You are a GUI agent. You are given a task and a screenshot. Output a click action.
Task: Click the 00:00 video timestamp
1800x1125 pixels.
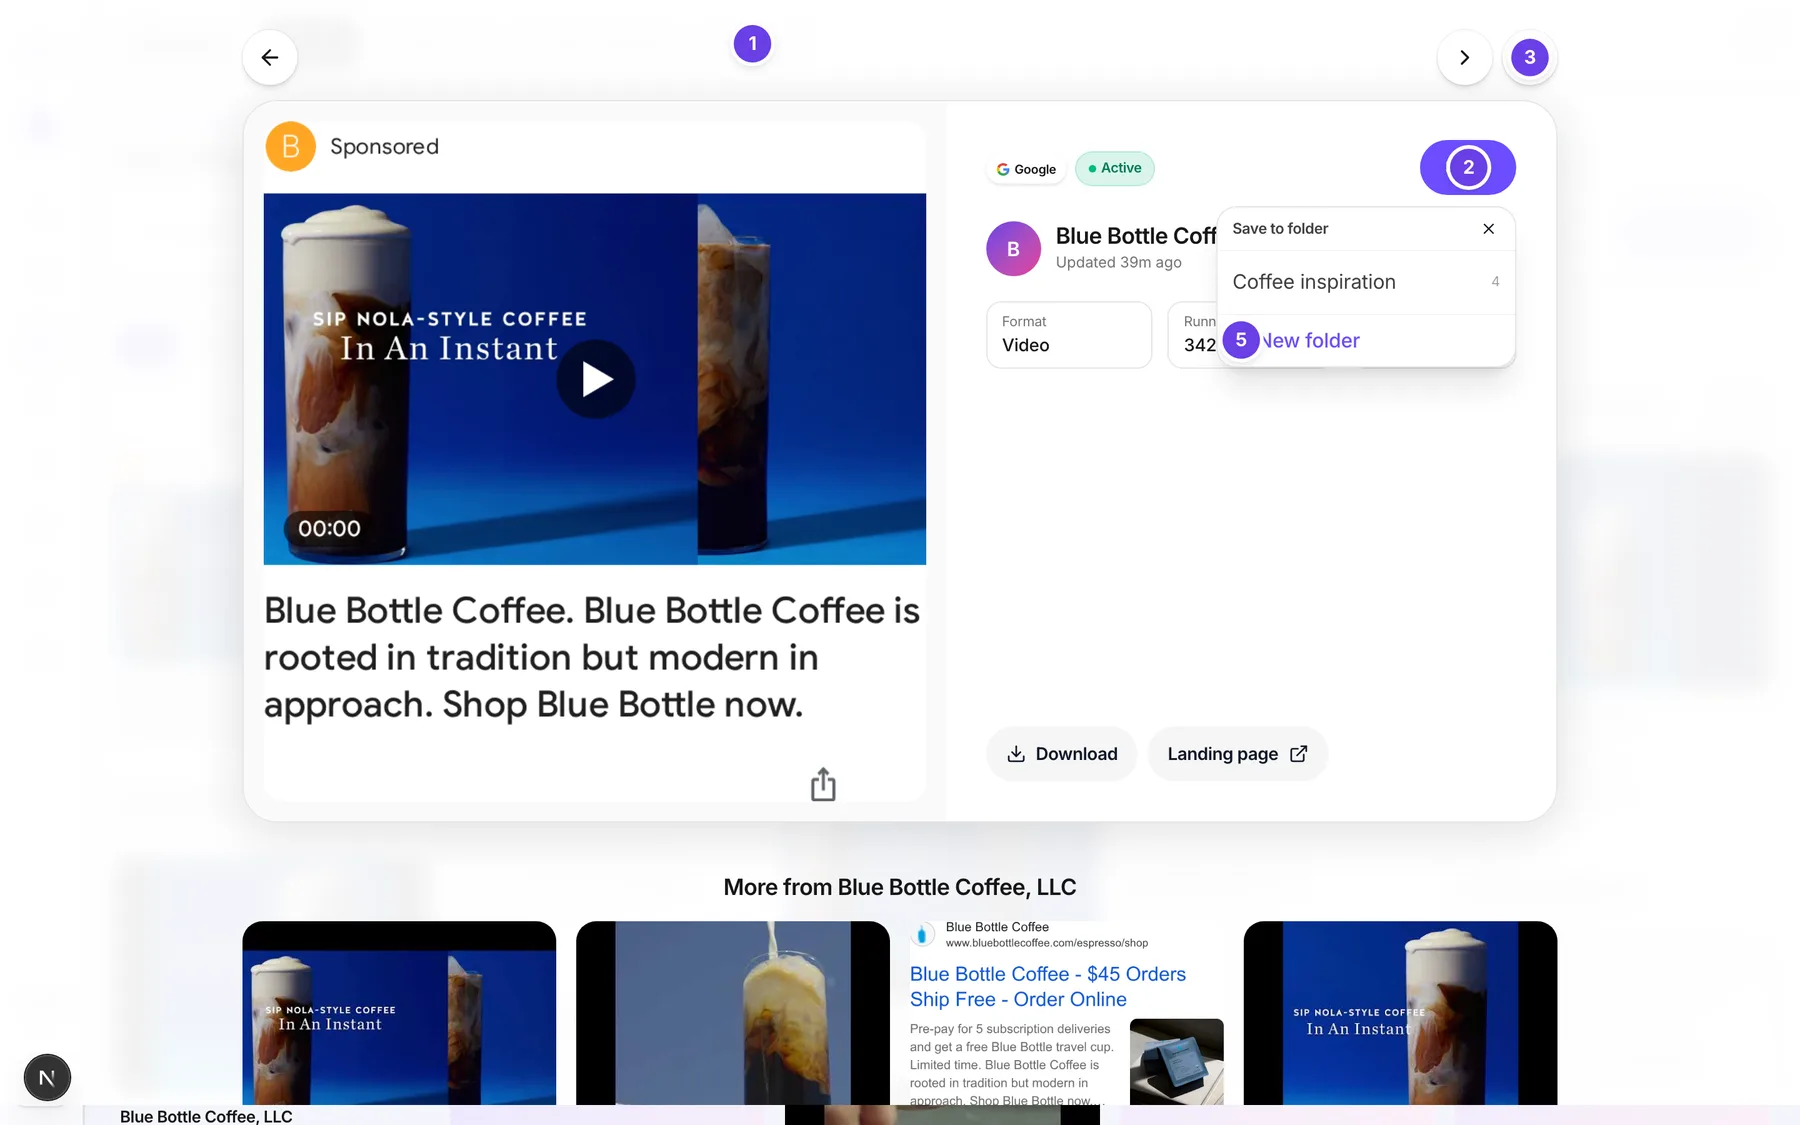pyautogui.click(x=329, y=529)
